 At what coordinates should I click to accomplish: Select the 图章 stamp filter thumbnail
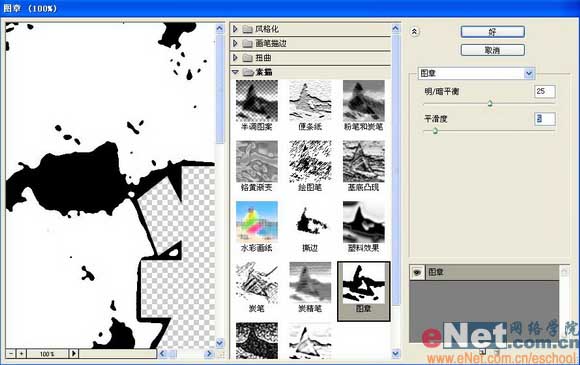click(364, 283)
